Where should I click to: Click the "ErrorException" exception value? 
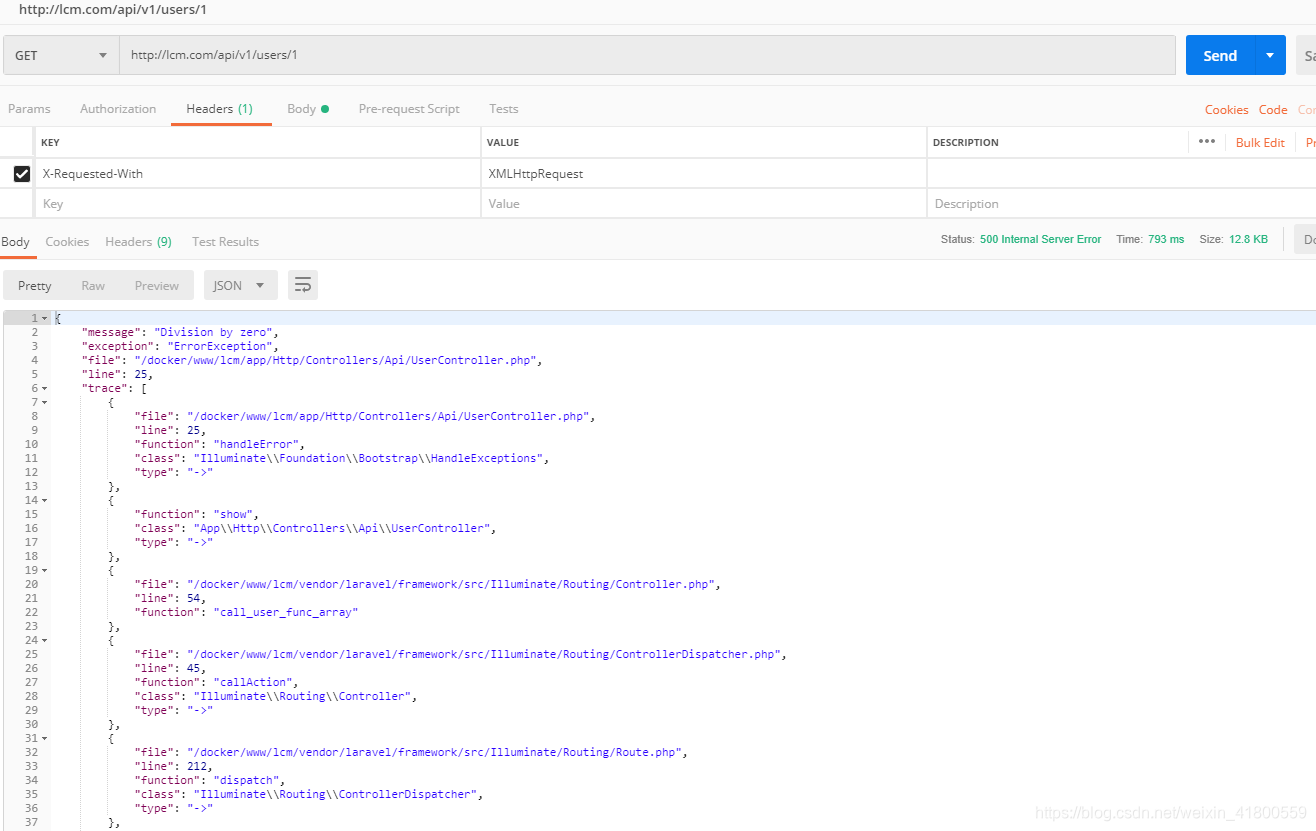click(x=219, y=346)
